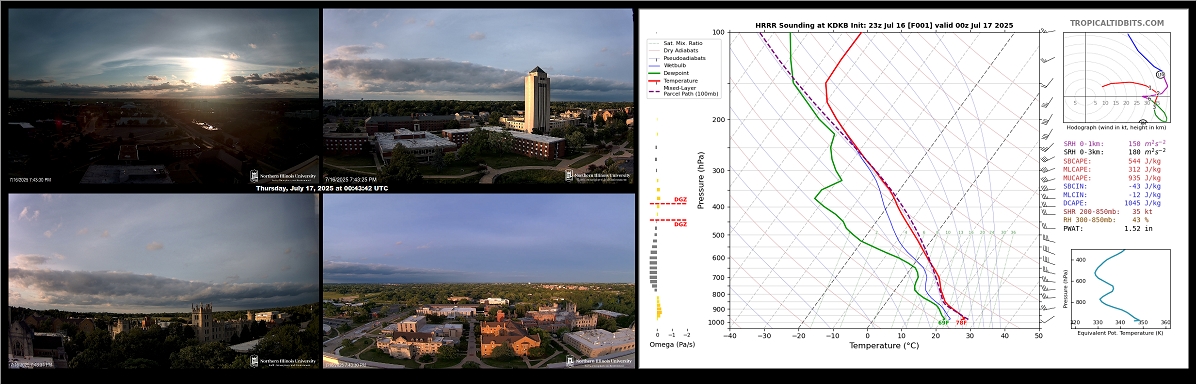Click the NIU logo on the bottom-left webcam
Screen dimensions: 1197x385
283,361
